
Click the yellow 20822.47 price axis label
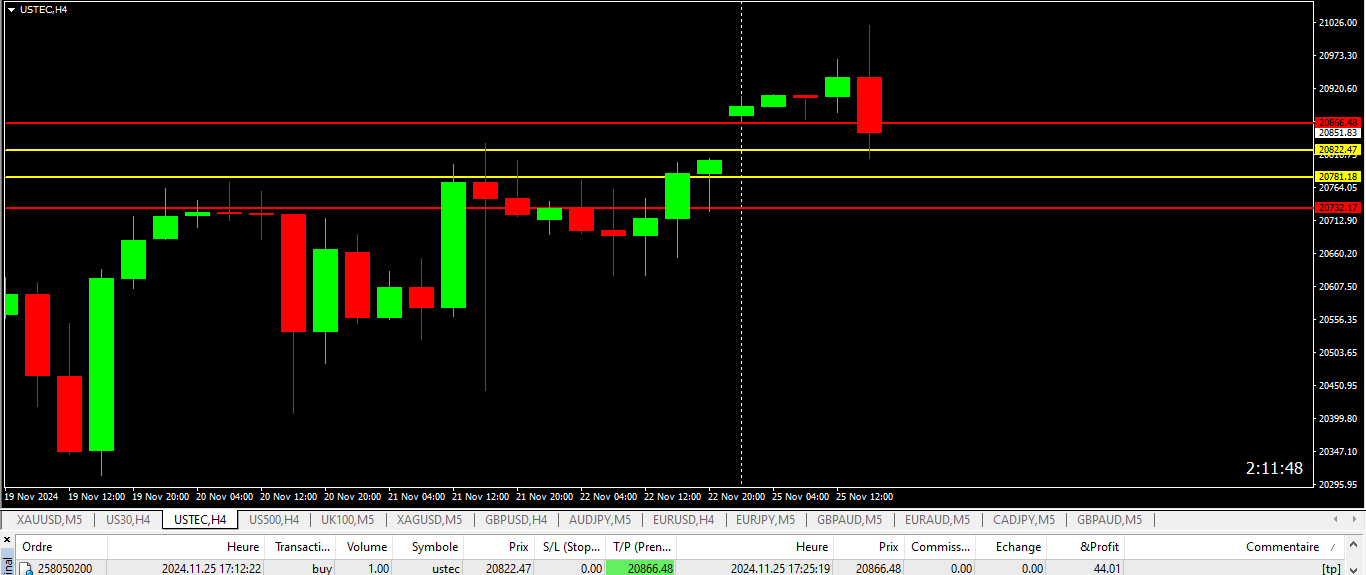point(1338,149)
